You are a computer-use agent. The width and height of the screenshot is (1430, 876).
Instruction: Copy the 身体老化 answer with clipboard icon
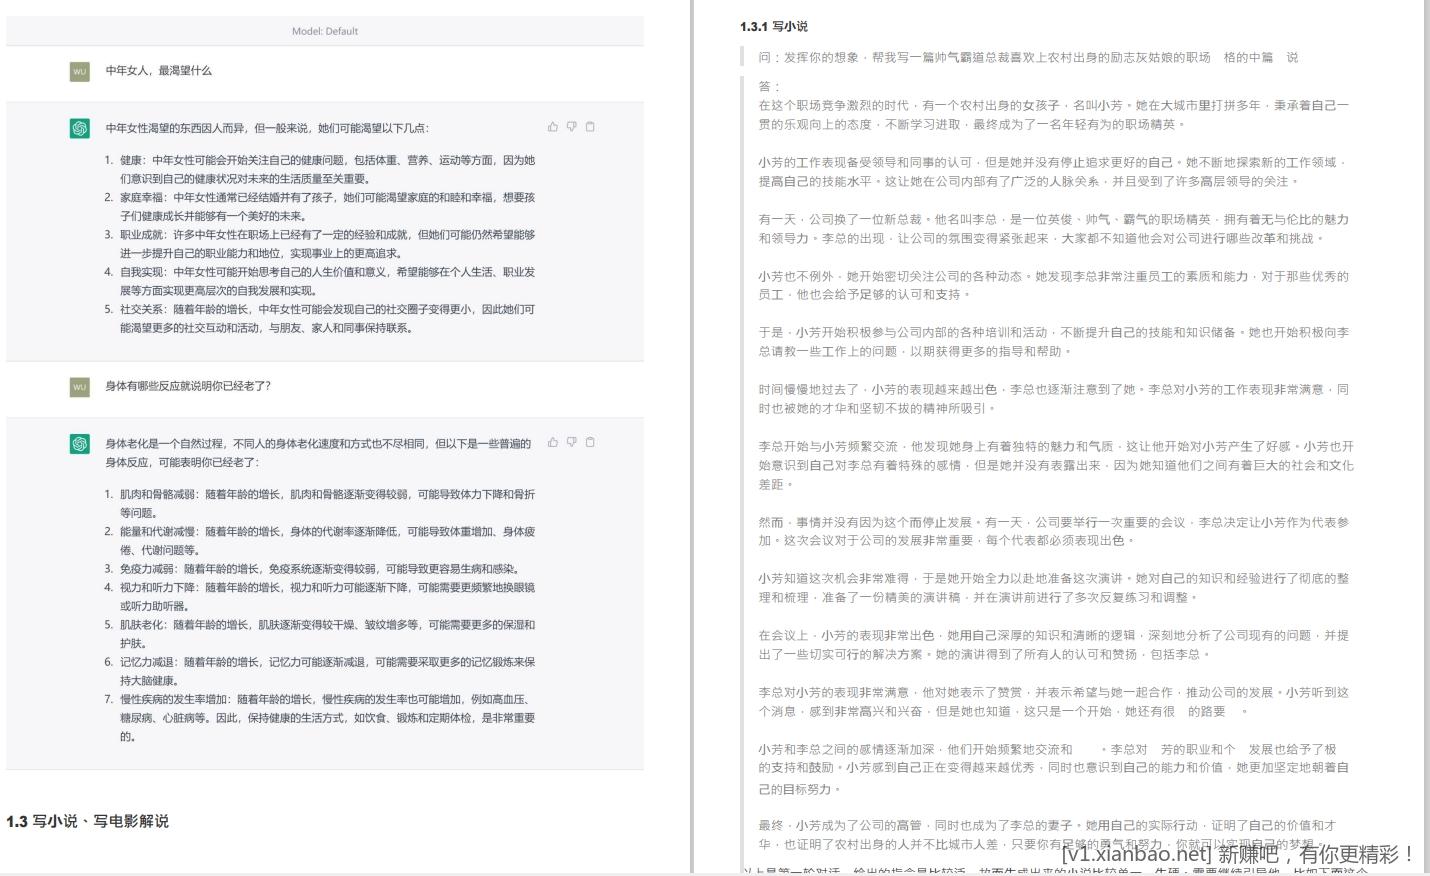pyautogui.click(x=590, y=442)
